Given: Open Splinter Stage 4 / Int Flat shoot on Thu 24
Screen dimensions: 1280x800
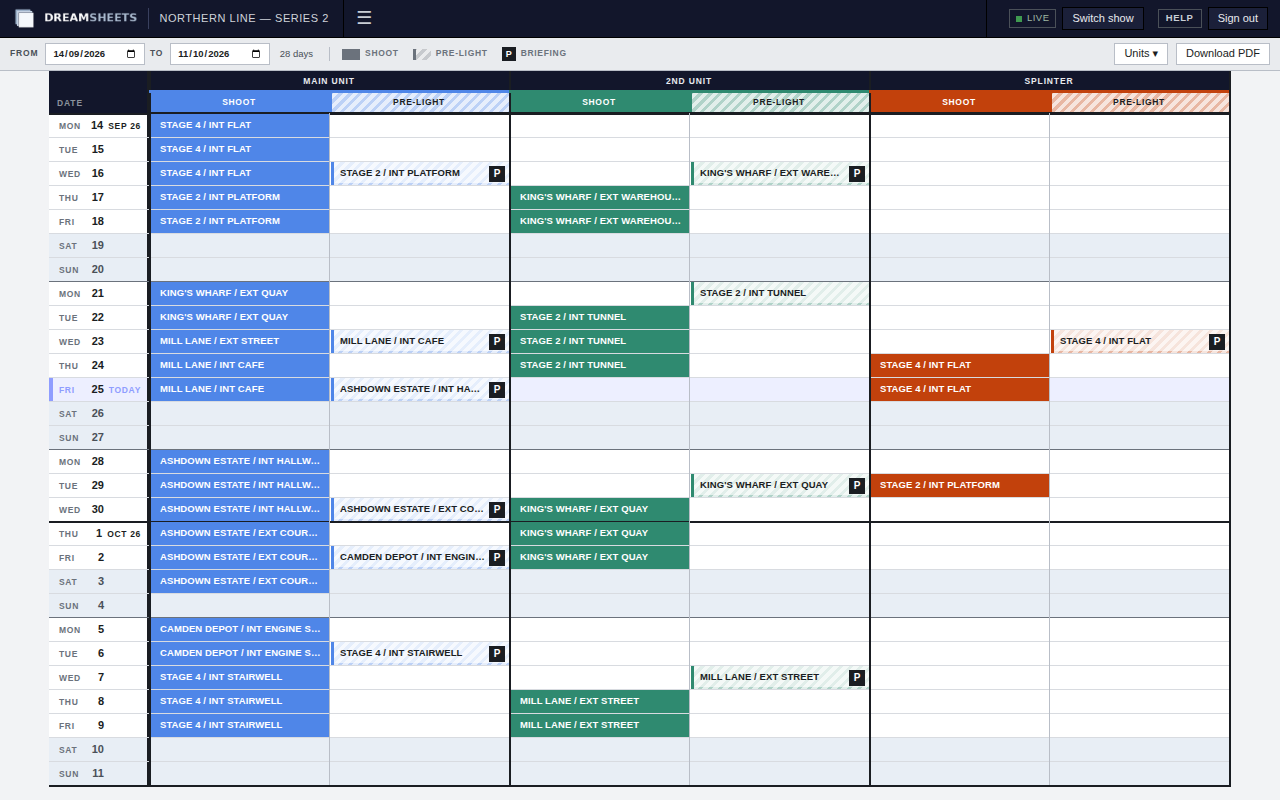Looking at the screenshot, I should tap(960, 366).
